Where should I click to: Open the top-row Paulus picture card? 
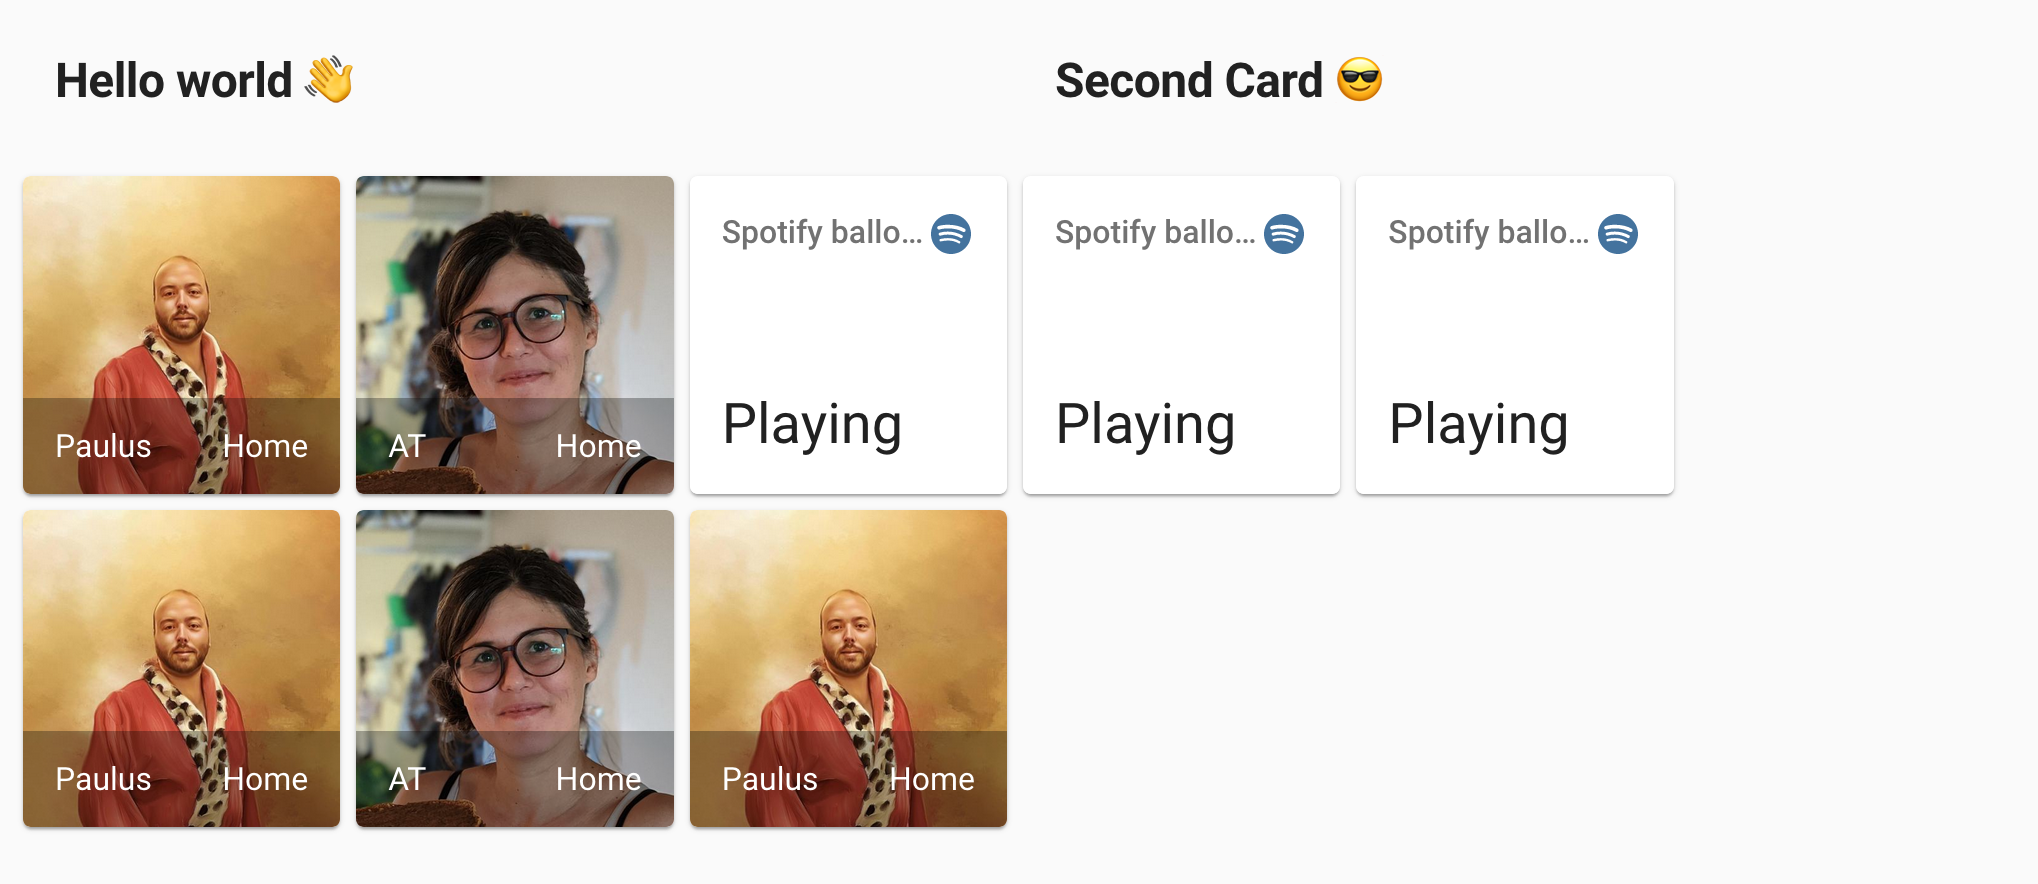click(181, 335)
